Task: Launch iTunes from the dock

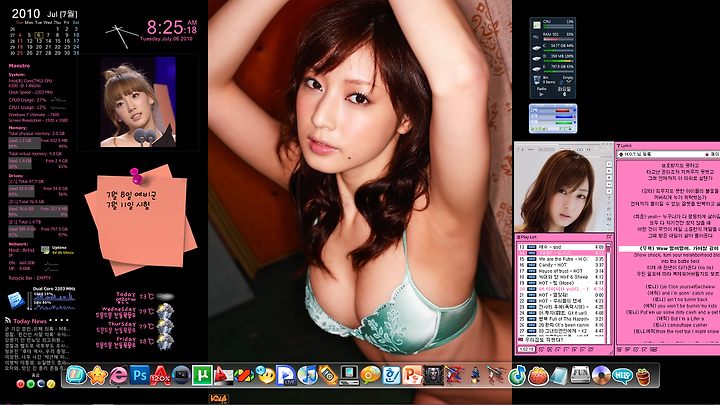Action: [x=307, y=376]
